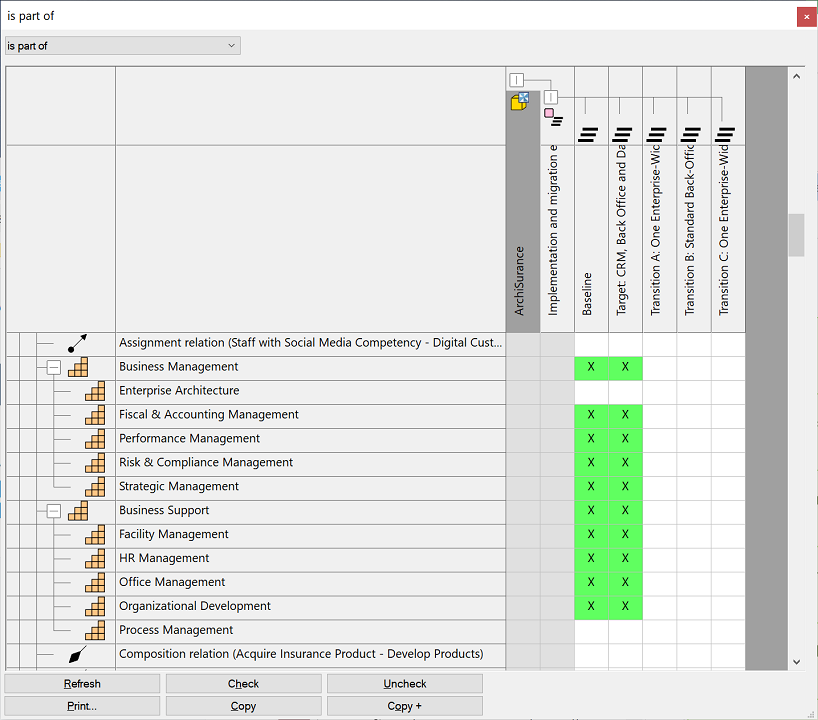
Task: Toggle Business Management cell under Baseline
Action: coord(591,367)
